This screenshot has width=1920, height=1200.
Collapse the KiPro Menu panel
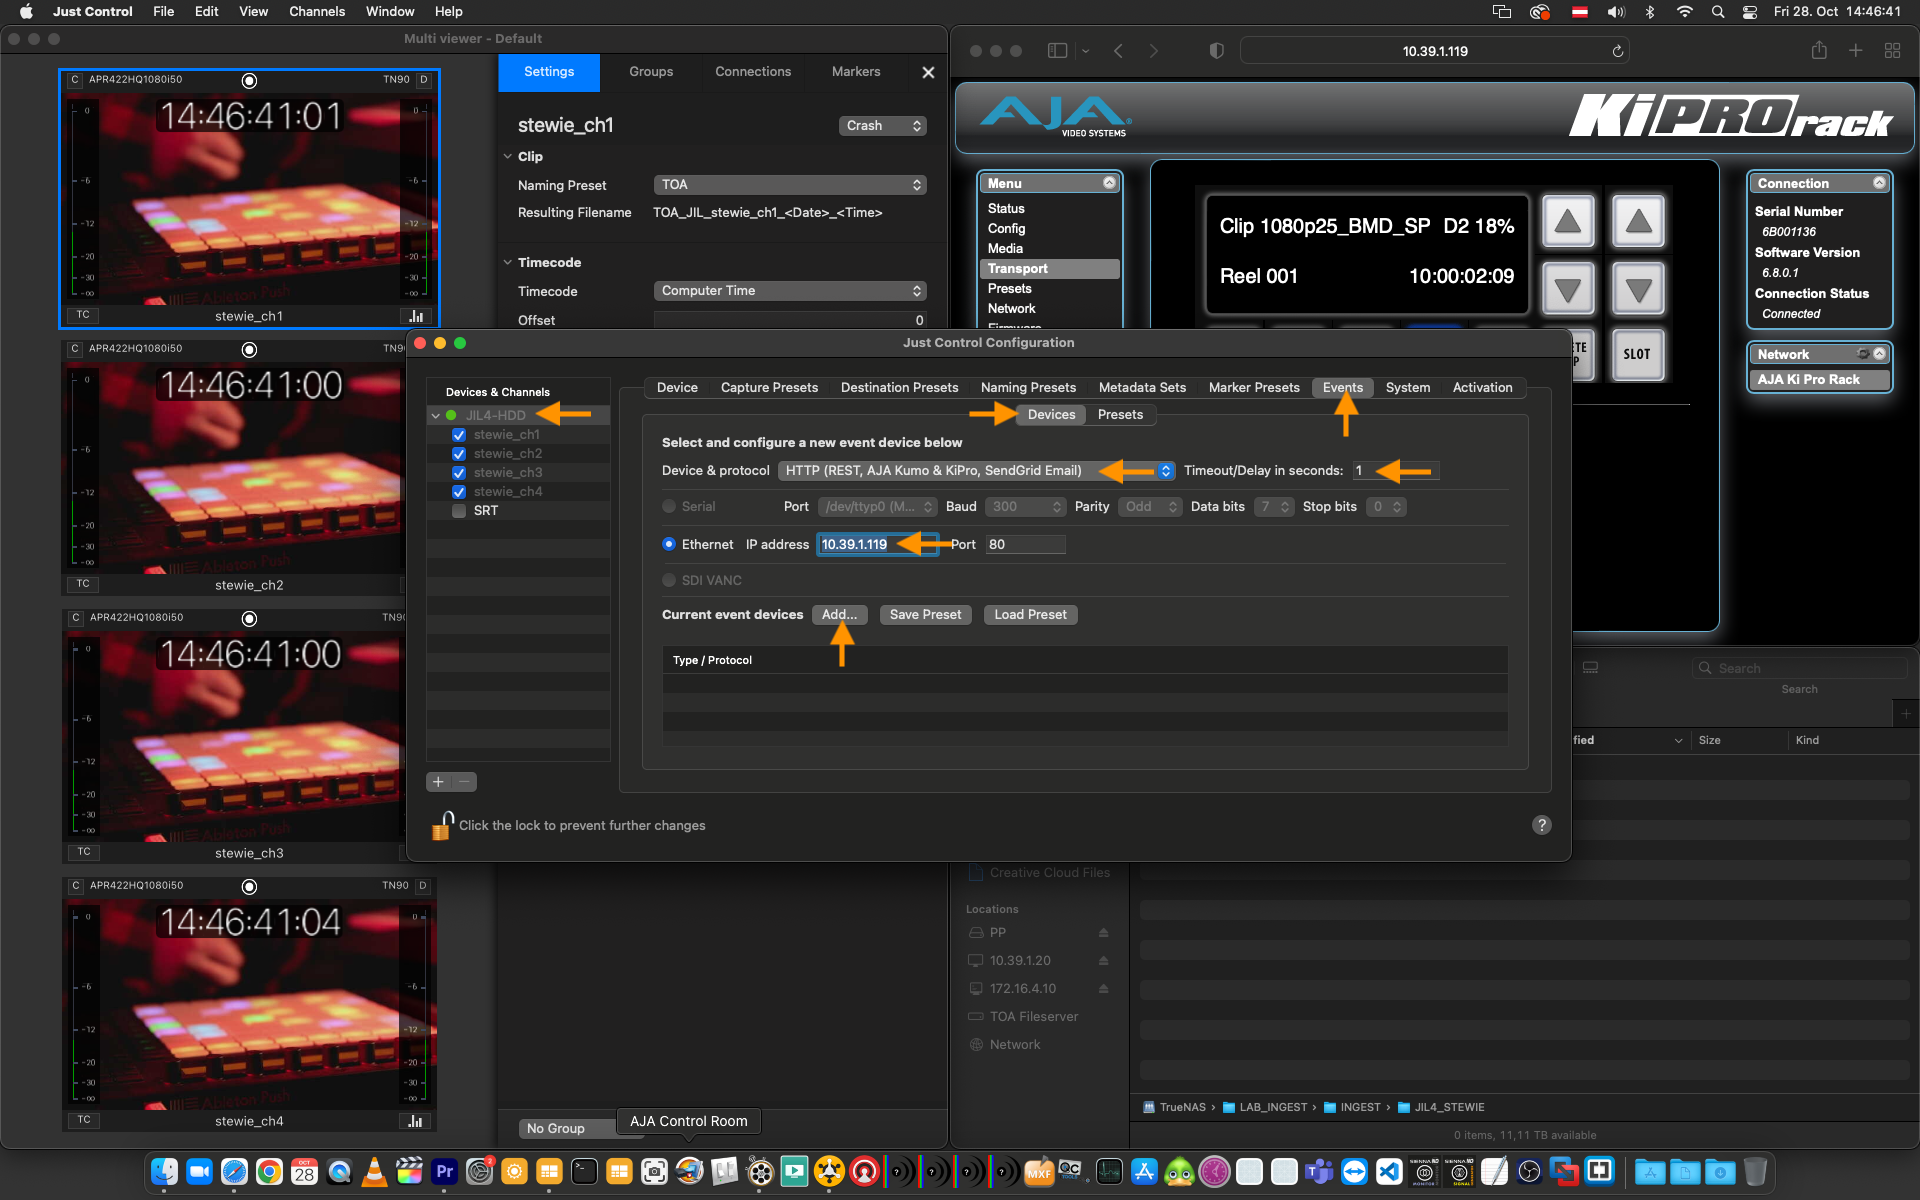tap(1109, 183)
